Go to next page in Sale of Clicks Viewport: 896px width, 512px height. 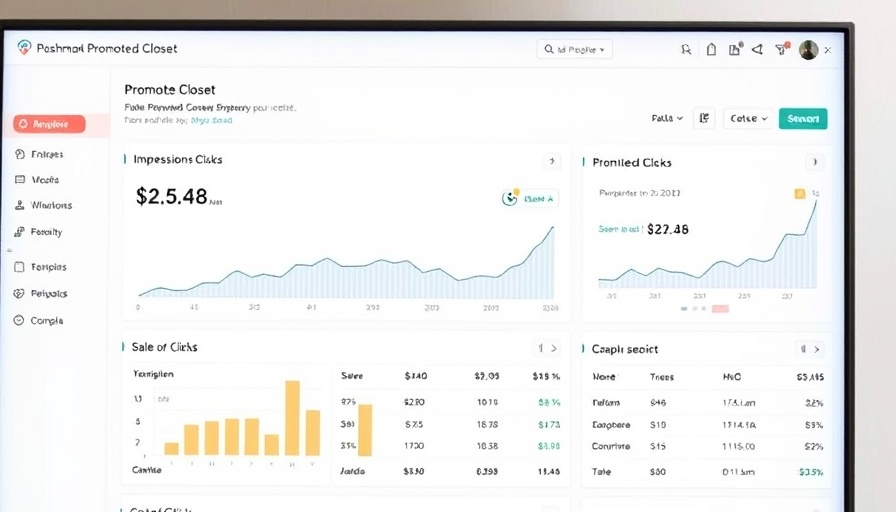(x=554, y=347)
